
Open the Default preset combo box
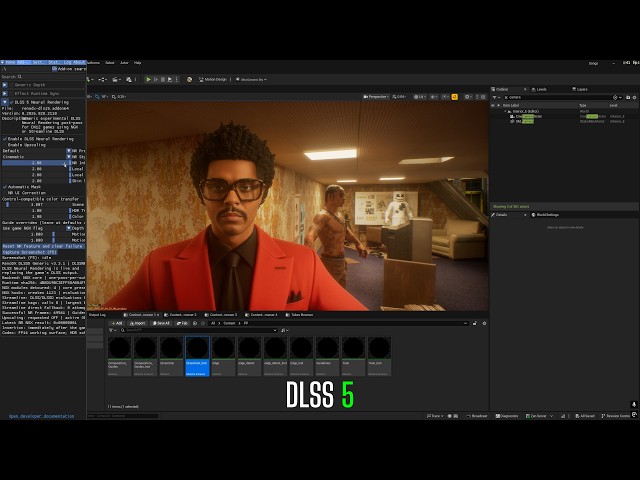tap(37, 151)
